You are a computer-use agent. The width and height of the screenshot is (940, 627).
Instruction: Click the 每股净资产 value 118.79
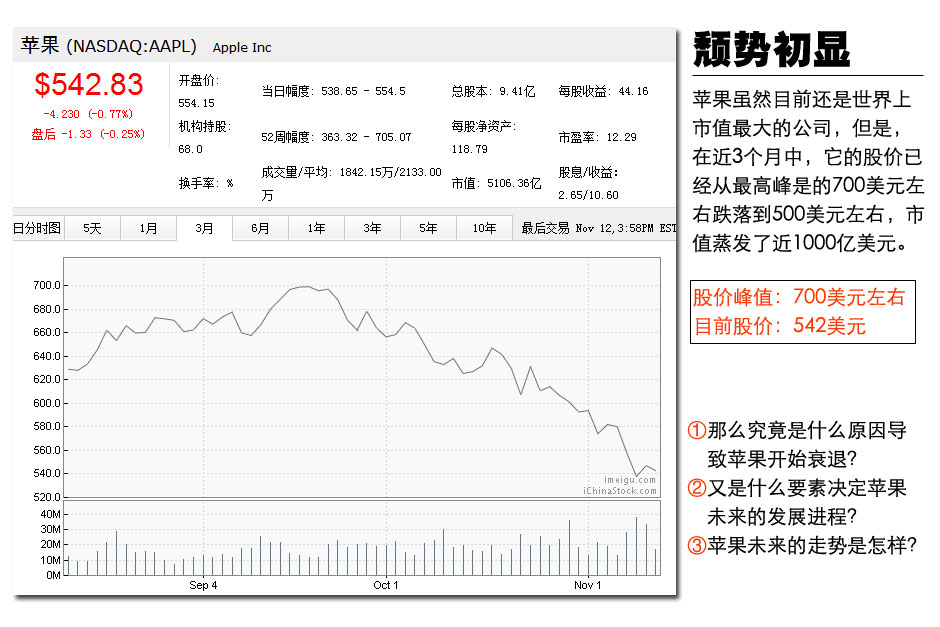pyautogui.click(x=470, y=149)
